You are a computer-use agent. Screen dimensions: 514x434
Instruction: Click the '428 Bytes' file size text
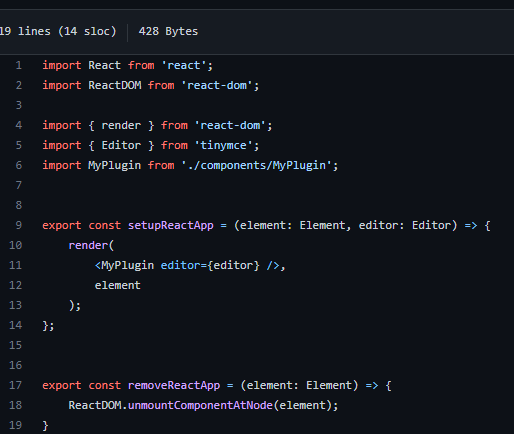(168, 31)
